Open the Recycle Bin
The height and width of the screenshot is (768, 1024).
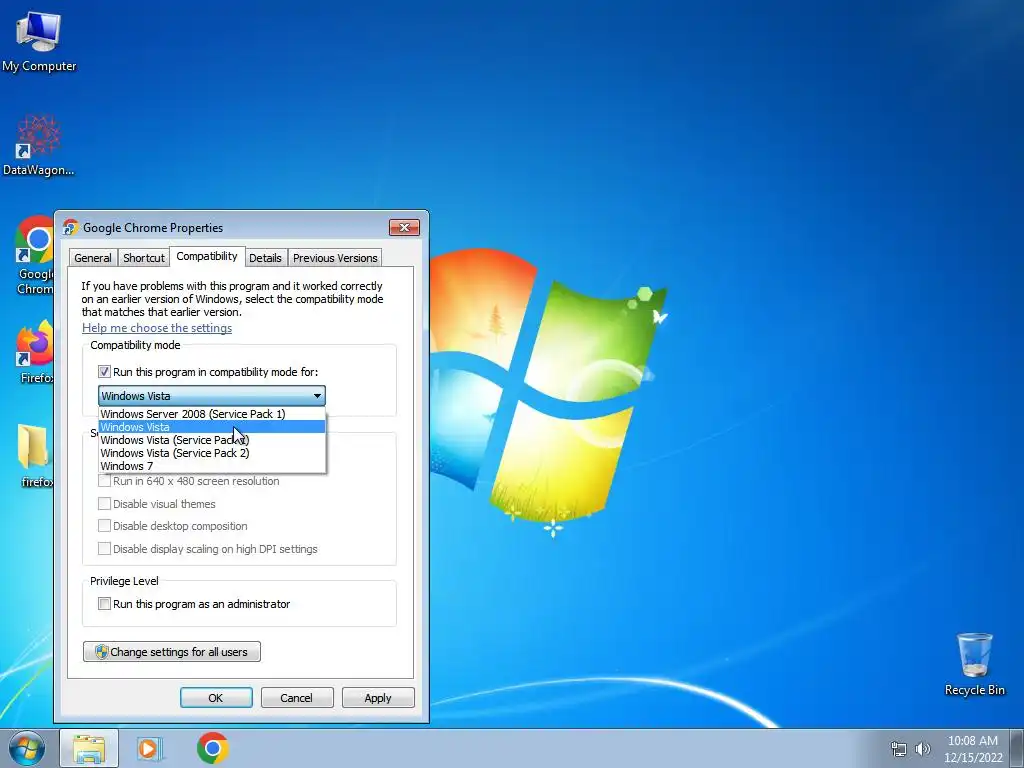click(974, 664)
